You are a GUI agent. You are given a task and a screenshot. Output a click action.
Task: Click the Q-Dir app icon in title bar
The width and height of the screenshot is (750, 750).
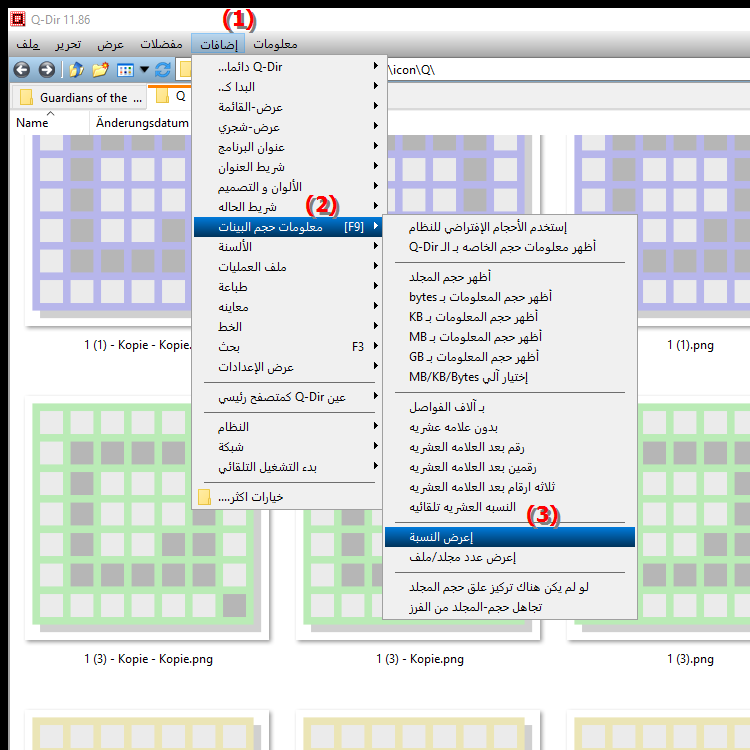point(18,19)
